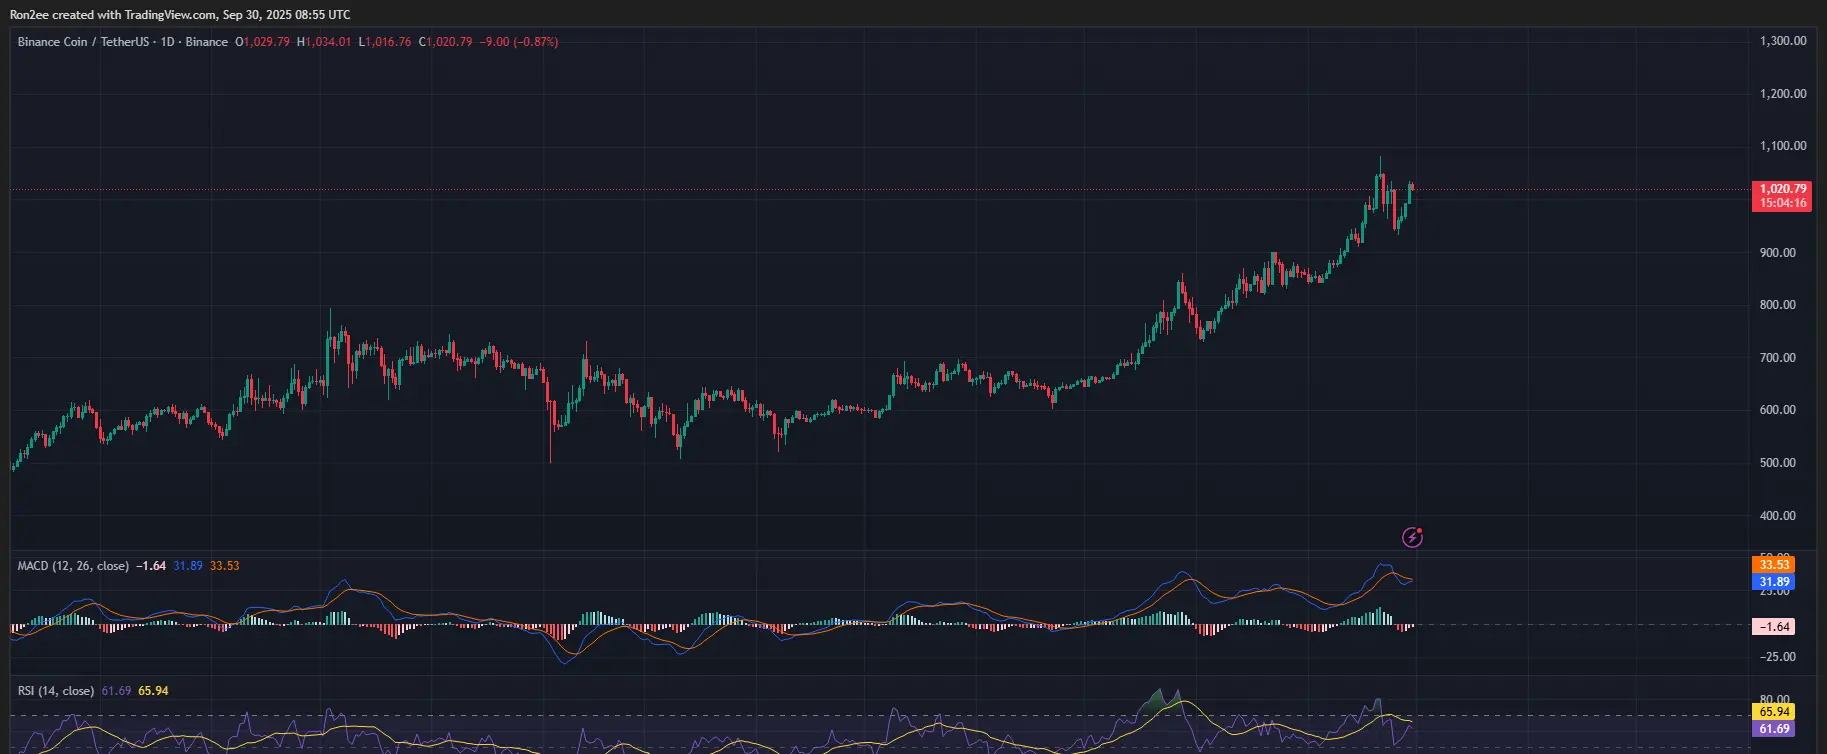1827x754 pixels.
Task: Click the 900.00 price axis label
Action: (x=1778, y=253)
